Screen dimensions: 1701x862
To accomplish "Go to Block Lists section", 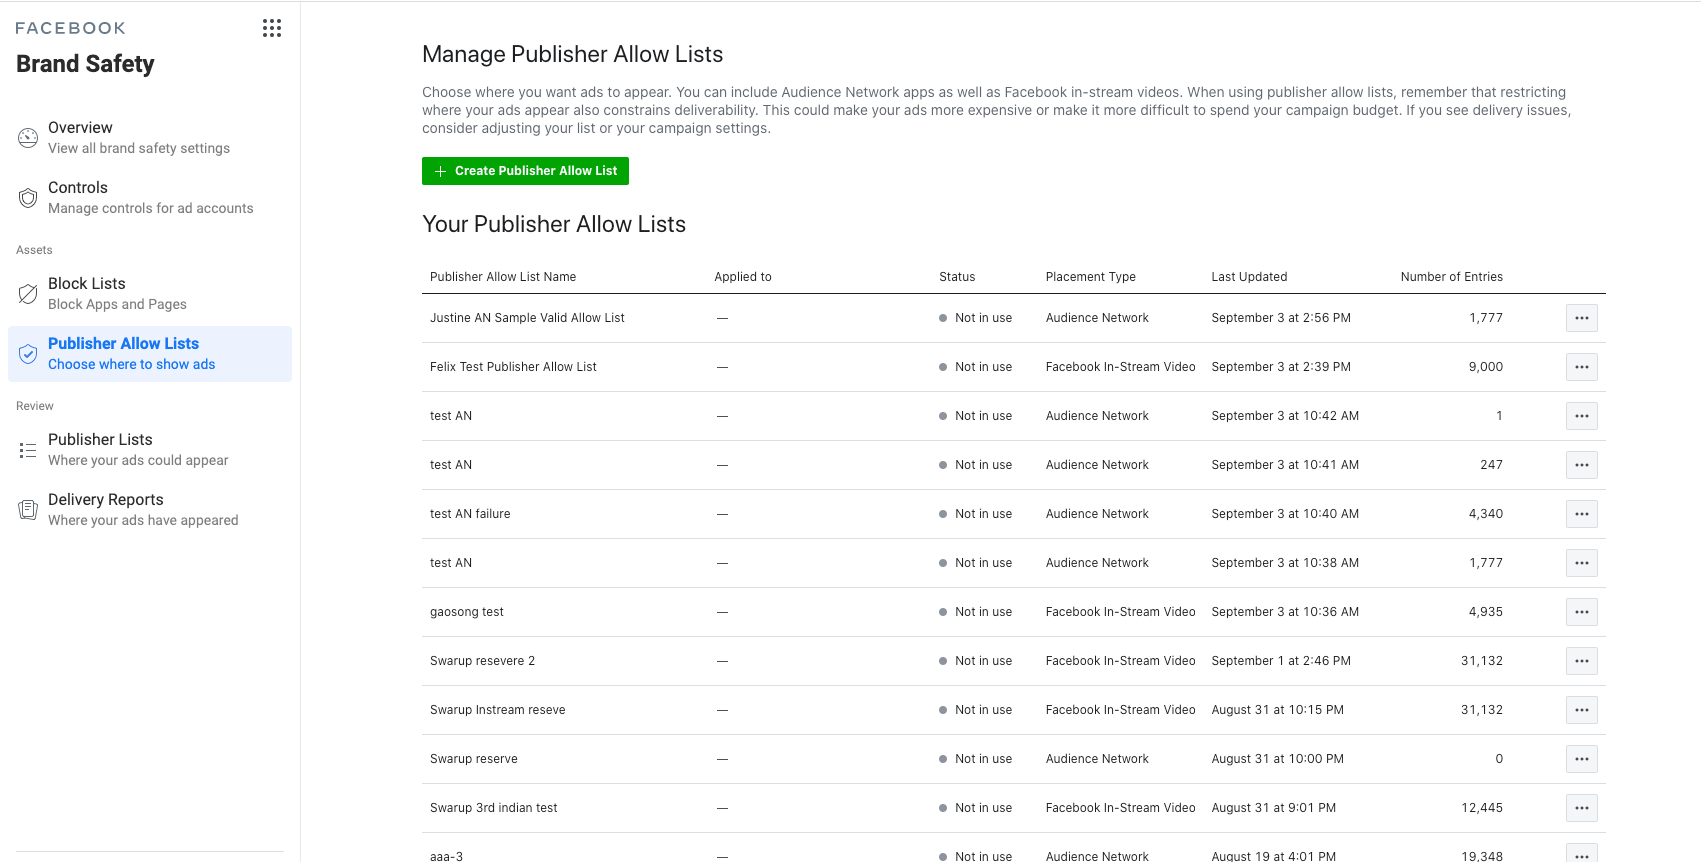I will click(x=150, y=294).
